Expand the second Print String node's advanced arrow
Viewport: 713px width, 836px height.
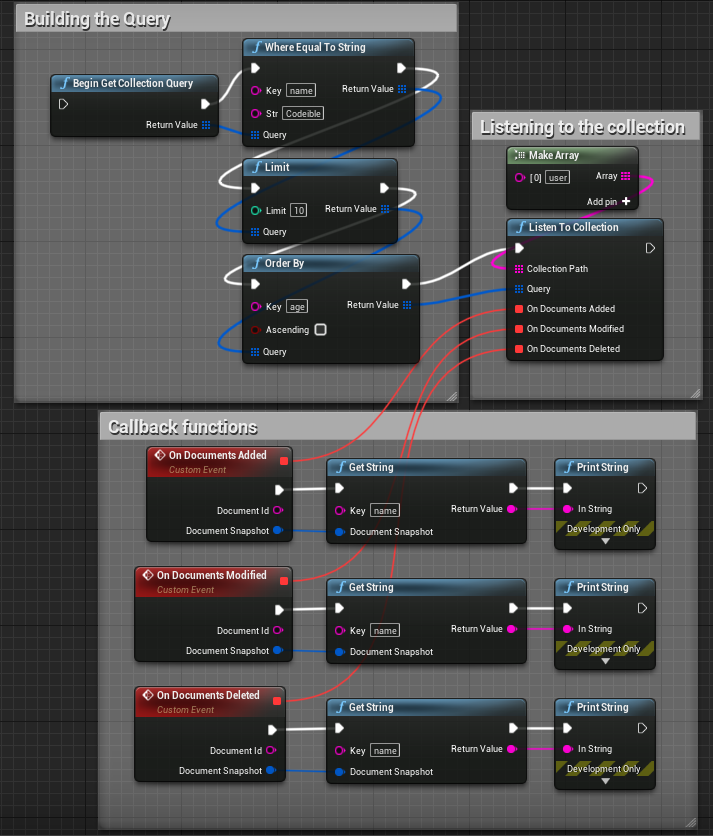click(605, 661)
